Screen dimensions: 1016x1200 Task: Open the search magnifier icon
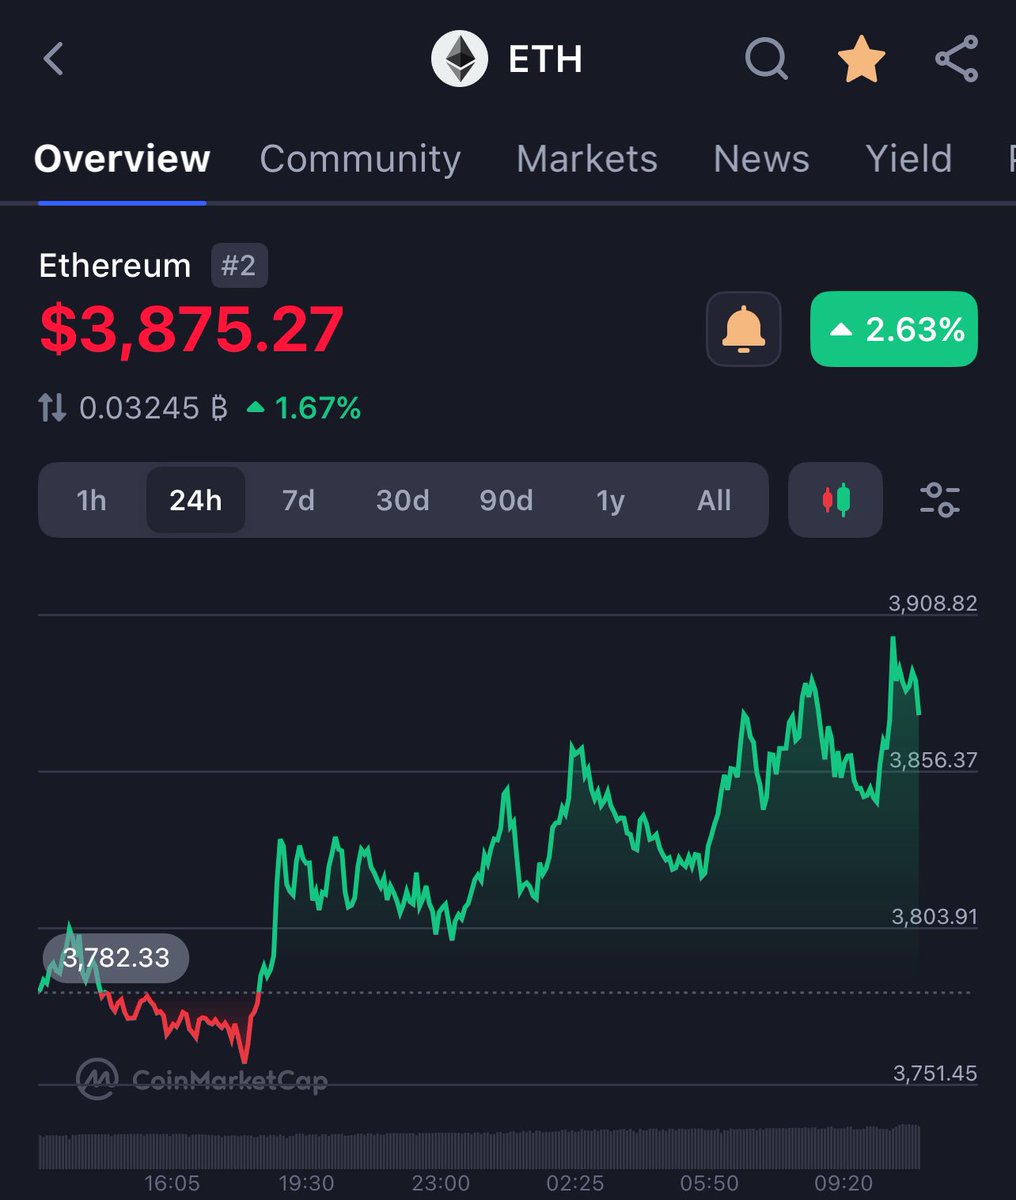[x=767, y=60]
